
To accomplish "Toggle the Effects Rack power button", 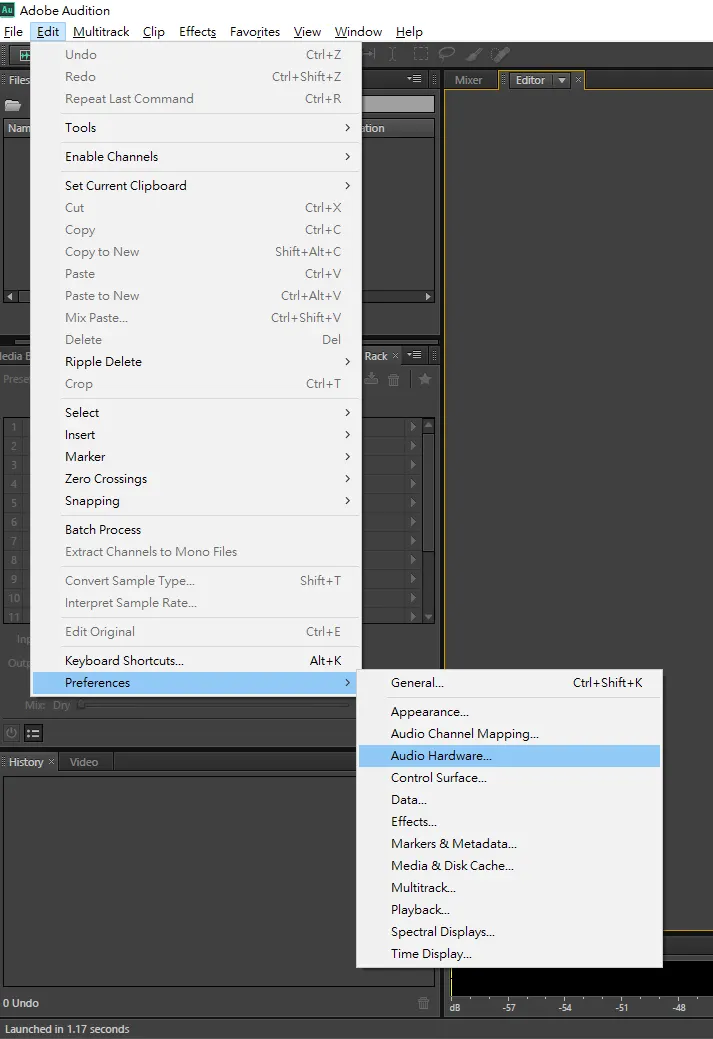I will point(11,733).
